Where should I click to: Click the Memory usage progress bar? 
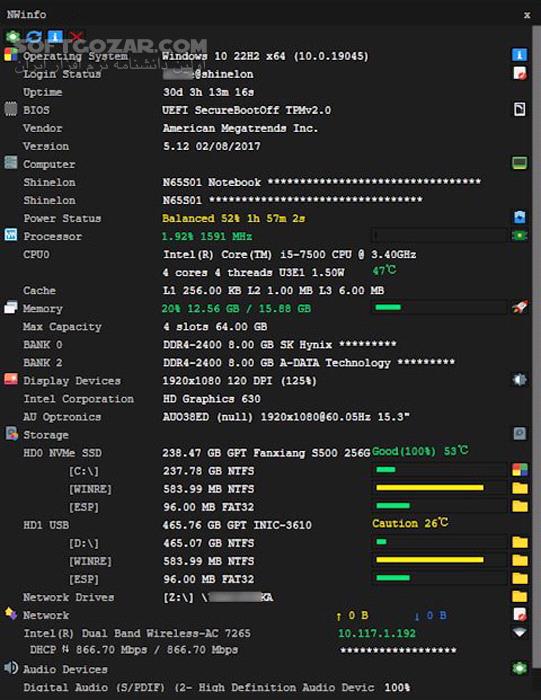tap(439, 307)
